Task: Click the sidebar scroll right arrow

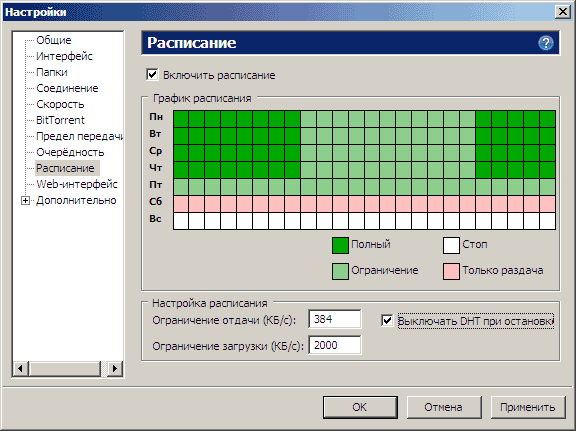Action: (x=115, y=368)
